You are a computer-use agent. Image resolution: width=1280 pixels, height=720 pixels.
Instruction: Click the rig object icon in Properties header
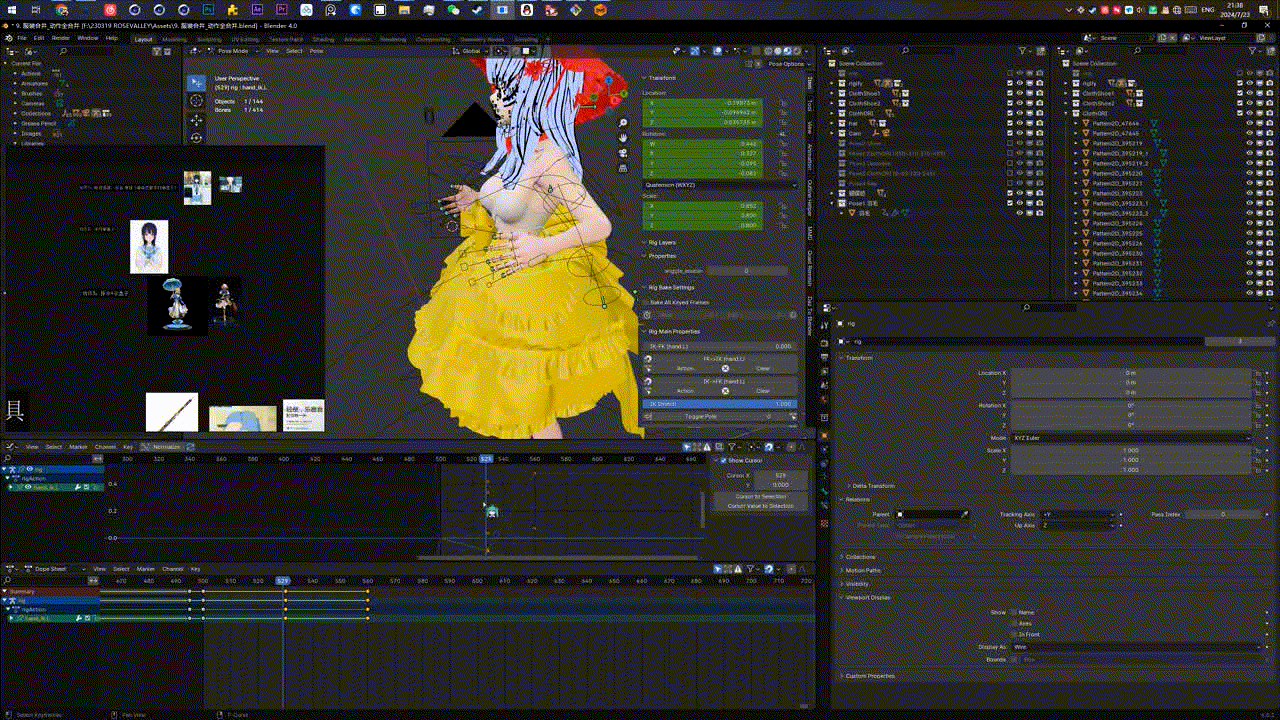[842, 324]
